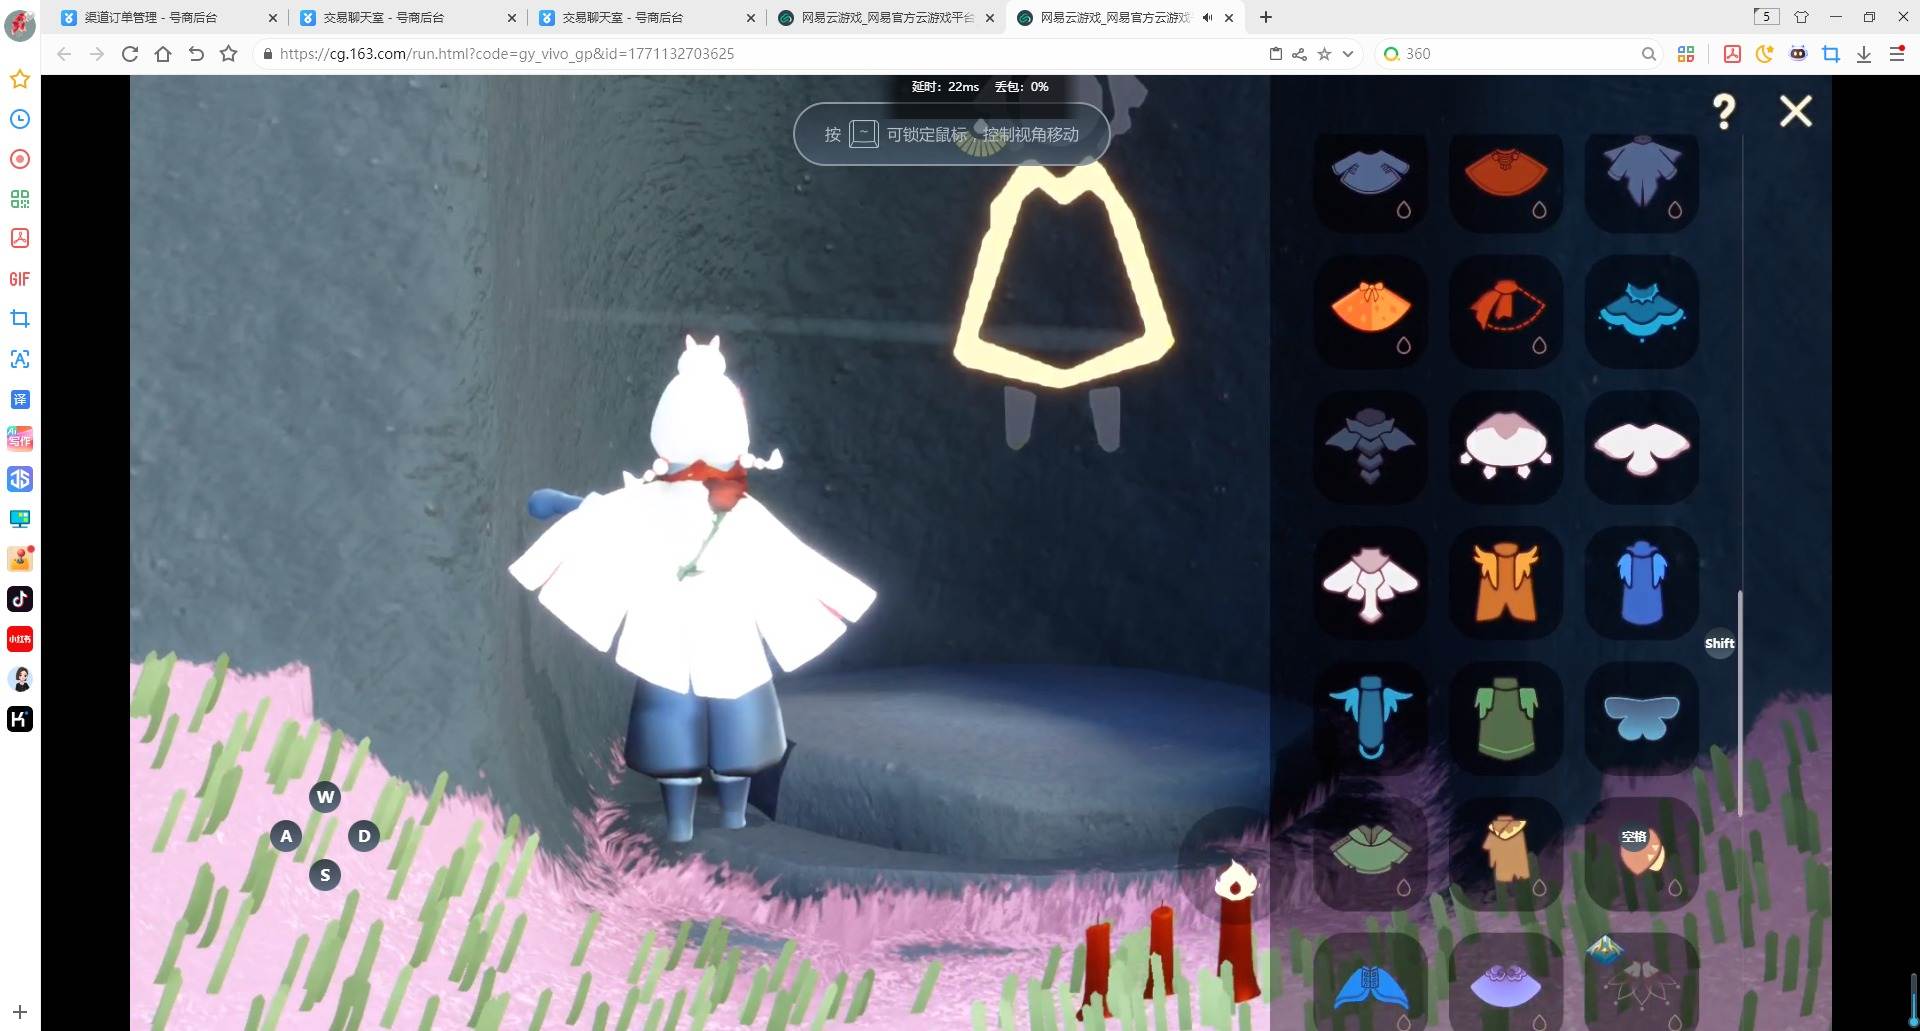Viewport: 1920px width, 1031px height.
Task: Select the teal anchor-shaped cape
Action: (1370, 718)
